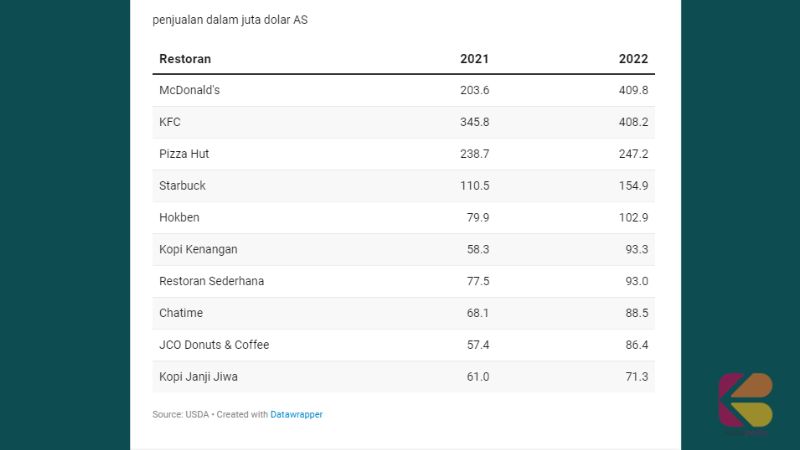Image resolution: width=800 pixels, height=450 pixels.
Task: Select the KFC row name
Action: (170, 122)
